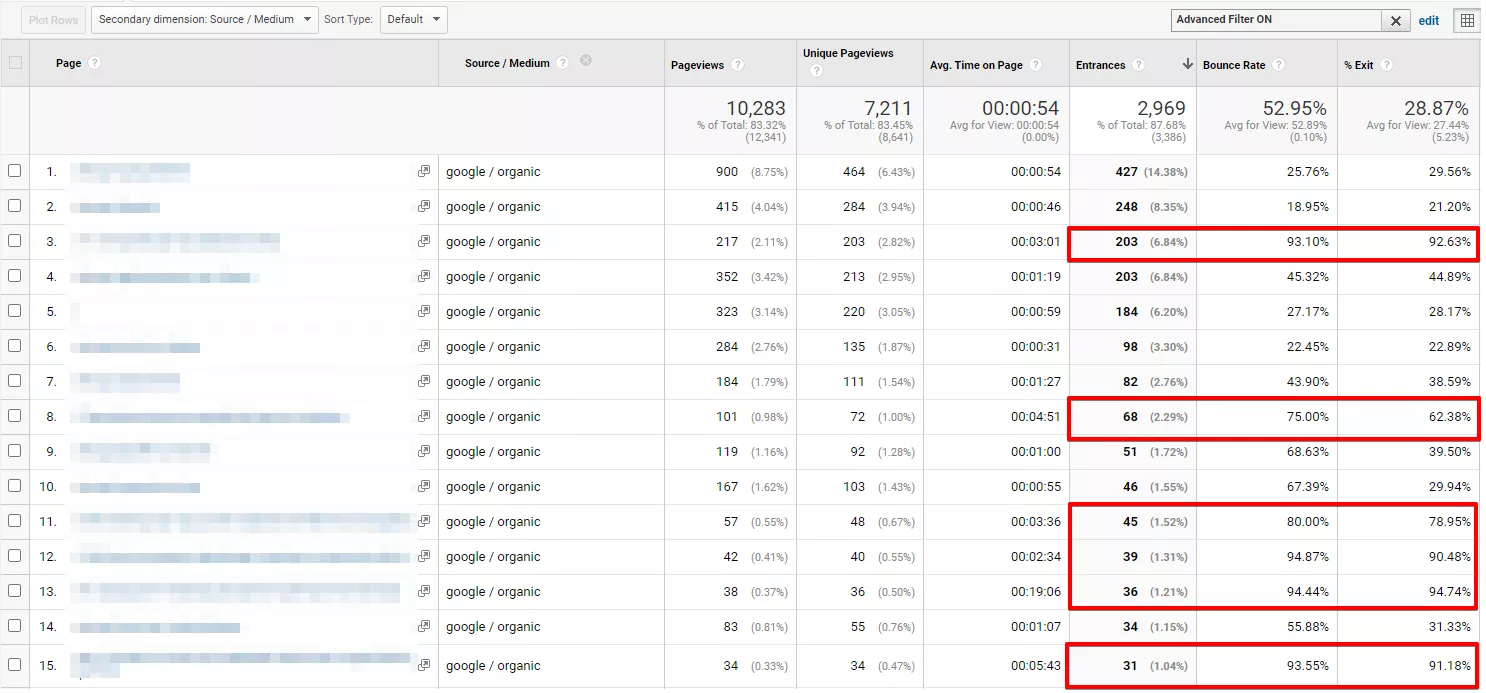Sort table by % Exit column
Image resolution: width=1486 pixels, height=693 pixels.
(x=1359, y=65)
